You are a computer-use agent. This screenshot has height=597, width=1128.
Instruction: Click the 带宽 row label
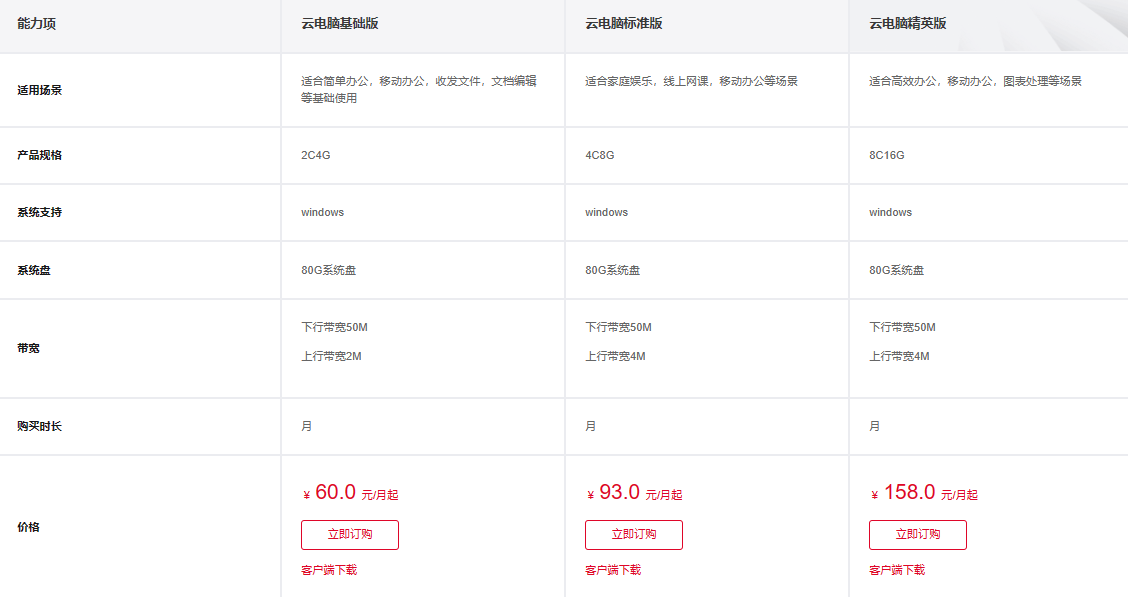click(x=29, y=348)
